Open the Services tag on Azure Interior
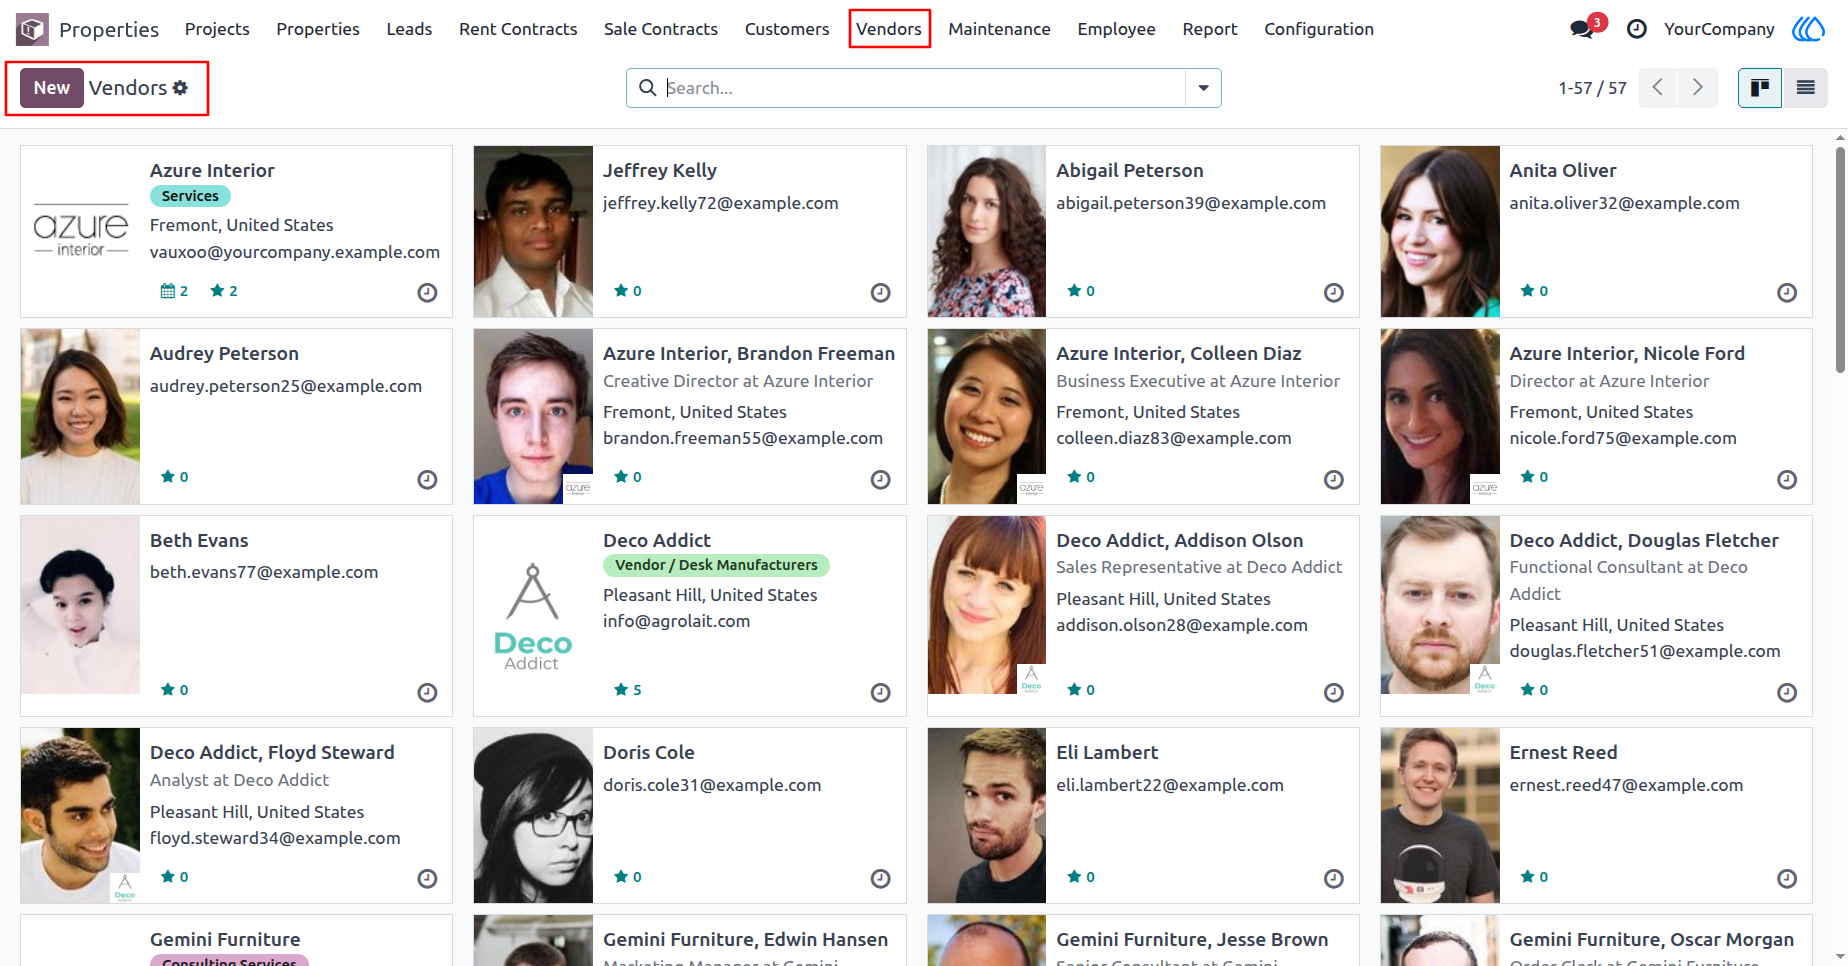The height and width of the screenshot is (966, 1848). pos(190,196)
